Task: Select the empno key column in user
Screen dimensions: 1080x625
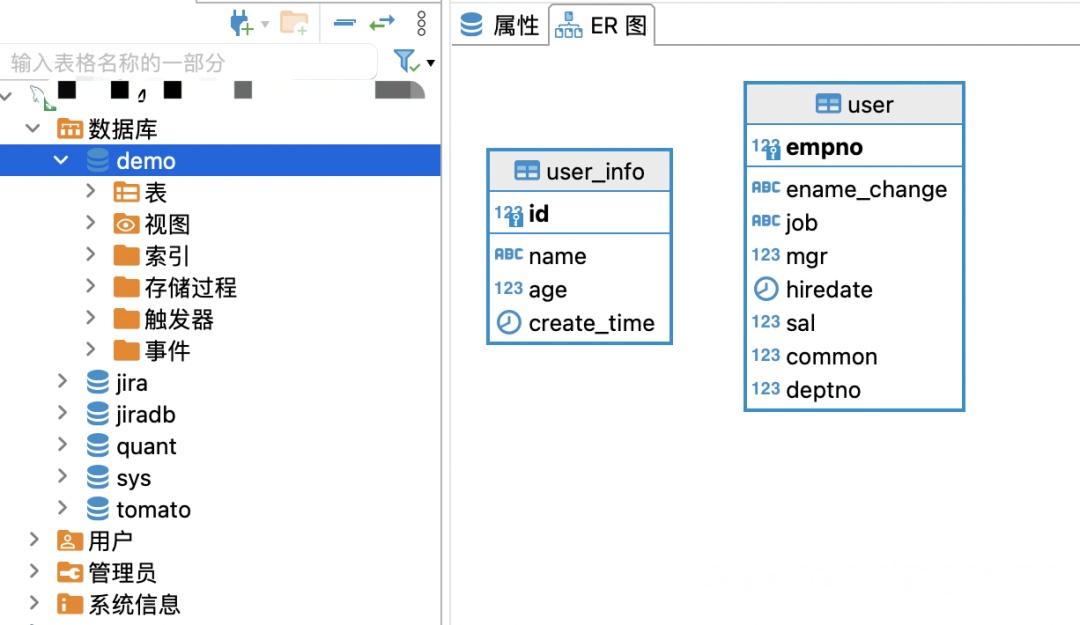Action: click(854, 147)
